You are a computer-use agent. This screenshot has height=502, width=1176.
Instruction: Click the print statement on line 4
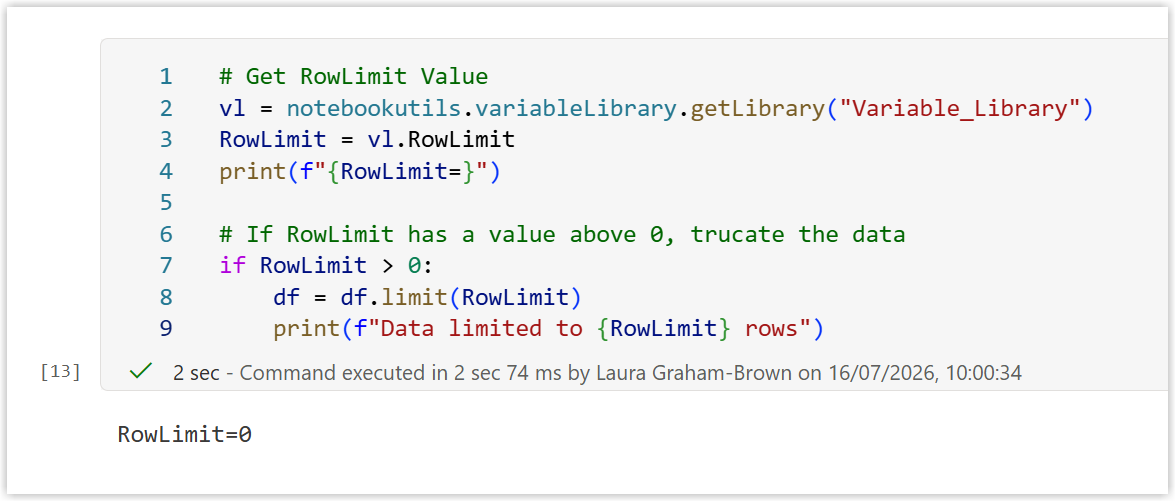click(x=359, y=172)
